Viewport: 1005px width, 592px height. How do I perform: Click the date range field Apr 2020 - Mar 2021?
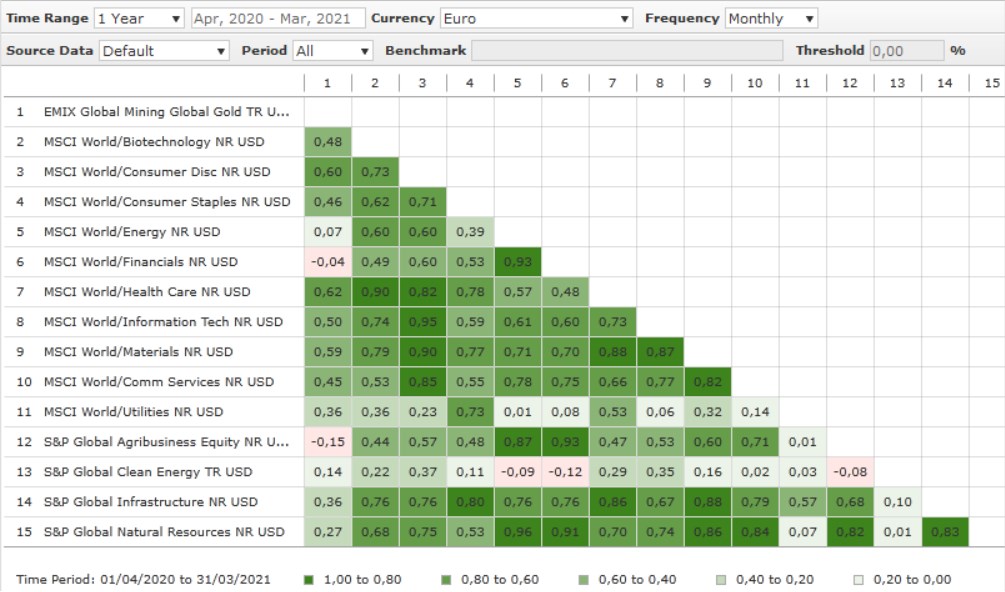pyautogui.click(x=276, y=18)
